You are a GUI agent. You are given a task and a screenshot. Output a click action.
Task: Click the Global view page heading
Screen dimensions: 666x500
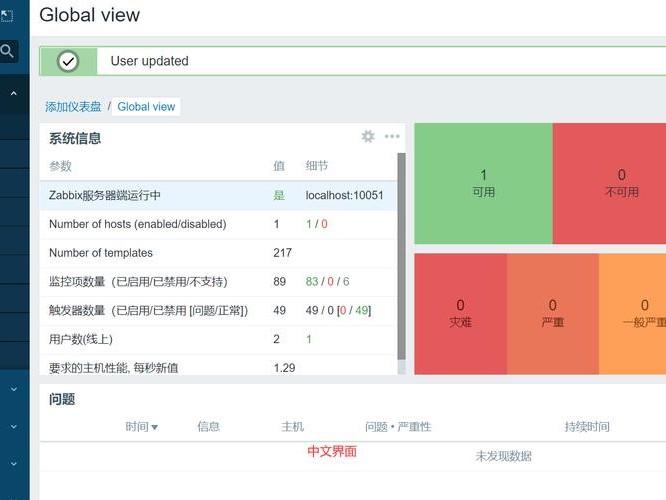tap(89, 15)
